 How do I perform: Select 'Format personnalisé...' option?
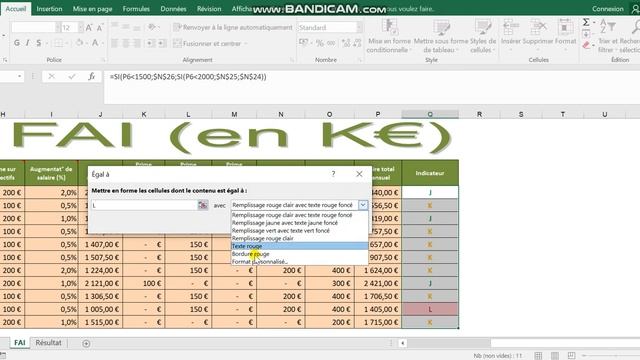300,262
